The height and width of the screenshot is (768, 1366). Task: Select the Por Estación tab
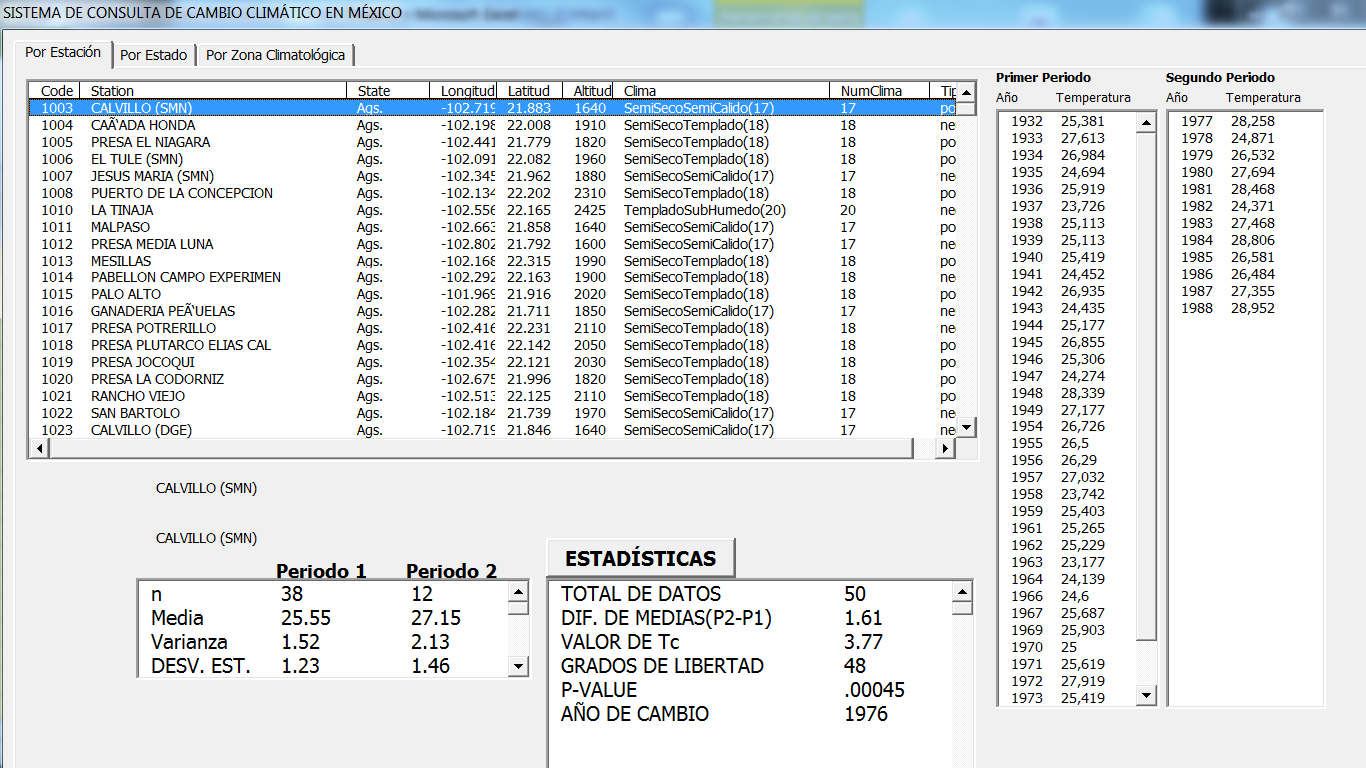(x=63, y=52)
